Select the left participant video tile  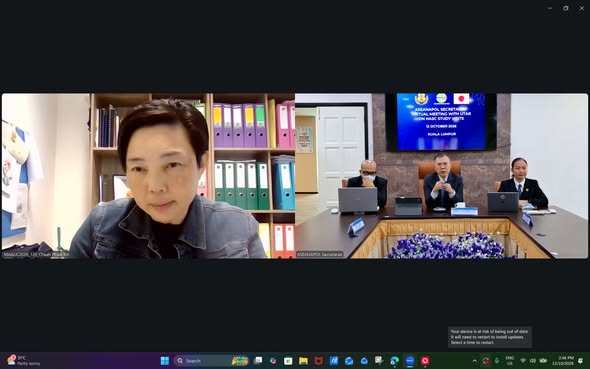(148, 176)
